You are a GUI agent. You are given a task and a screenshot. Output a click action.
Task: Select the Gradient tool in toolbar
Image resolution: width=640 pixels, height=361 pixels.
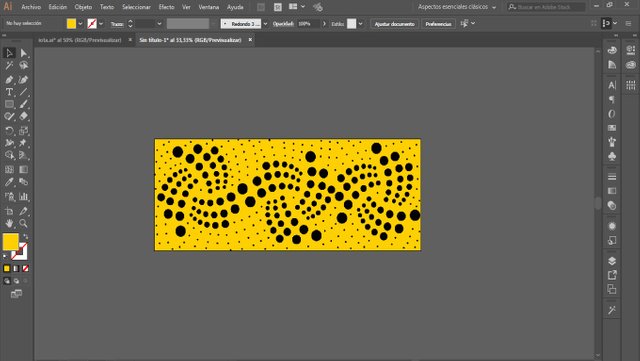[24, 169]
